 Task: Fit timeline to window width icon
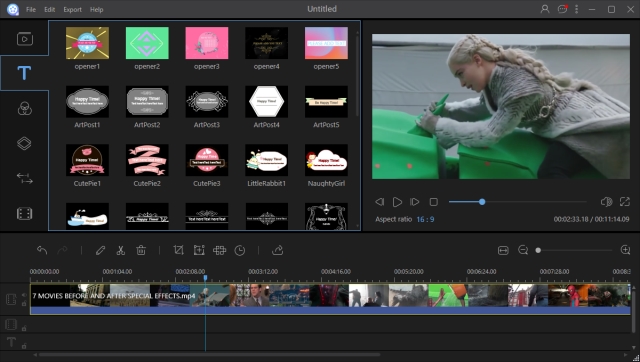point(503,250)
